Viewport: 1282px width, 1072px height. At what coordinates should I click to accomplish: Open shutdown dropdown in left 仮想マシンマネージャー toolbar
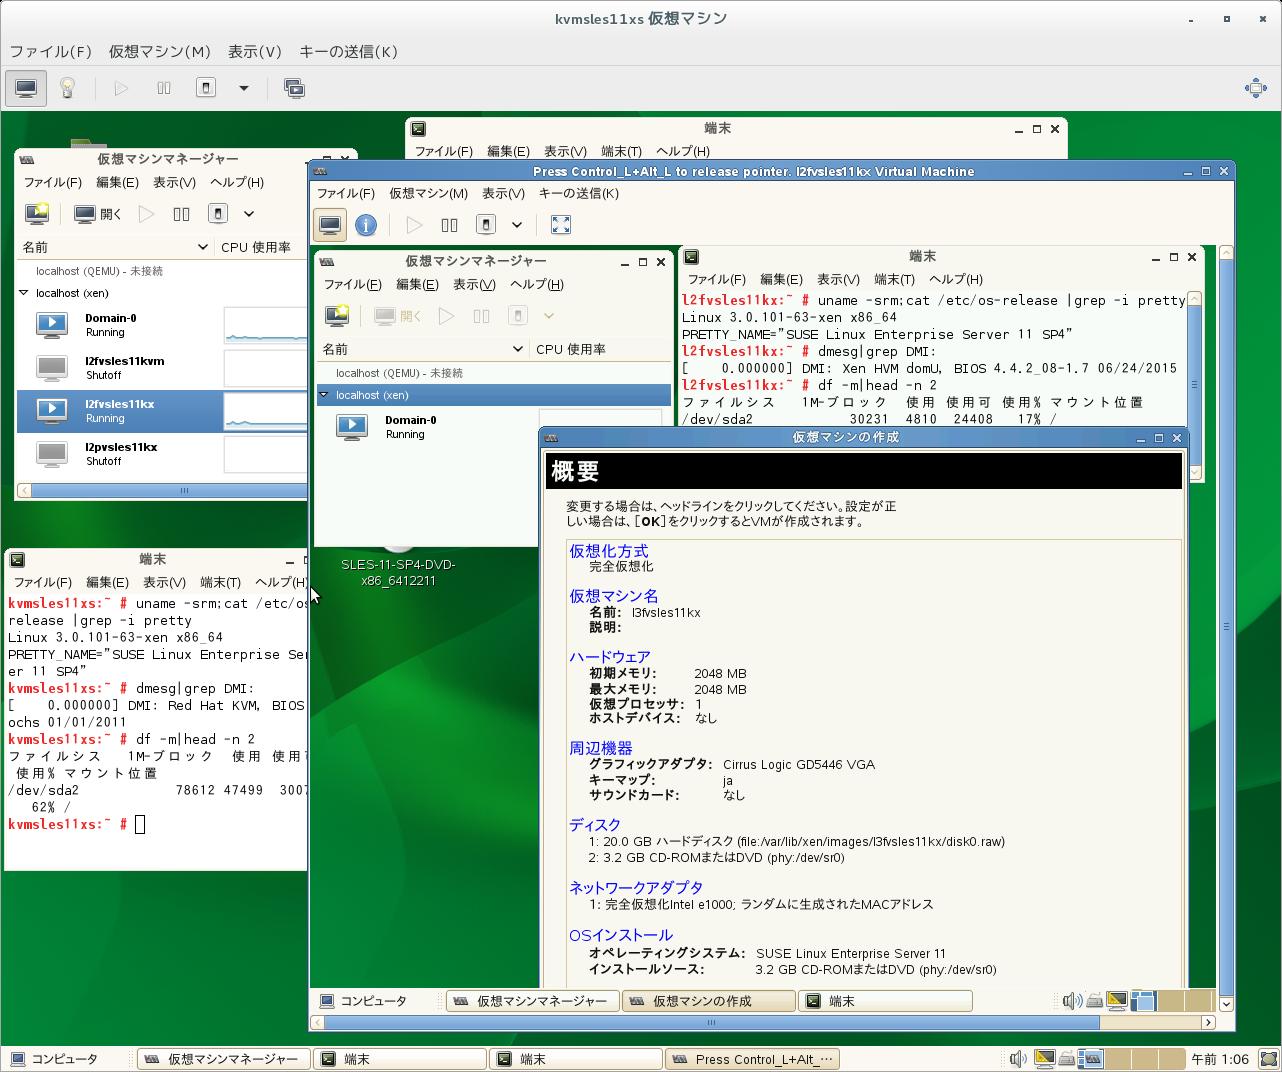pos(249,213)
